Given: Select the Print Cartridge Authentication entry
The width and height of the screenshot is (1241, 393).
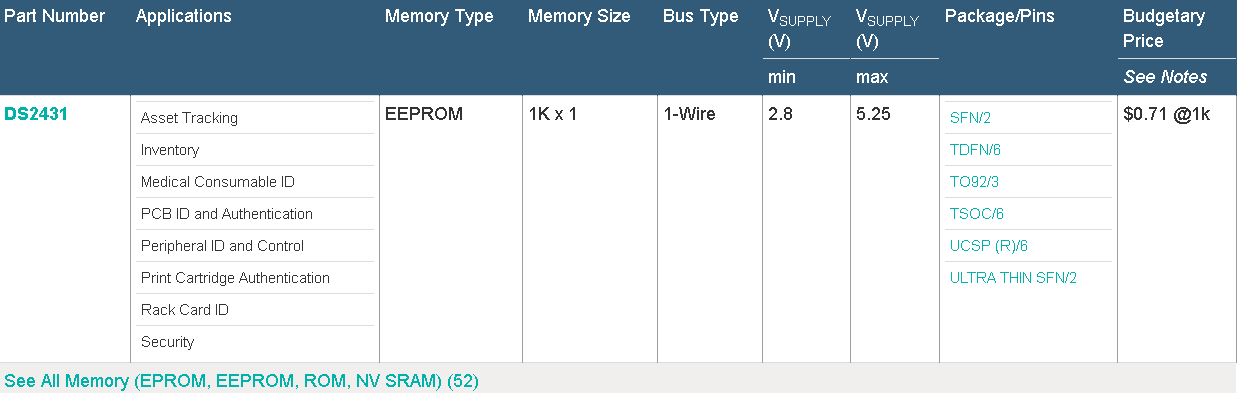Looking at the screenshot, I should tap(235, 278).
